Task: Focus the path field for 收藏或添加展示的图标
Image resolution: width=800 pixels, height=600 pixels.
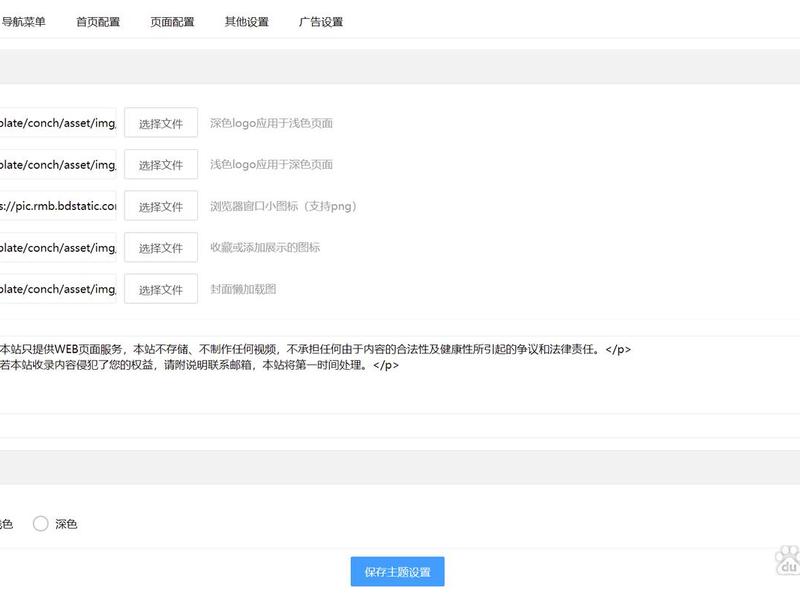Action: [58, 247]
